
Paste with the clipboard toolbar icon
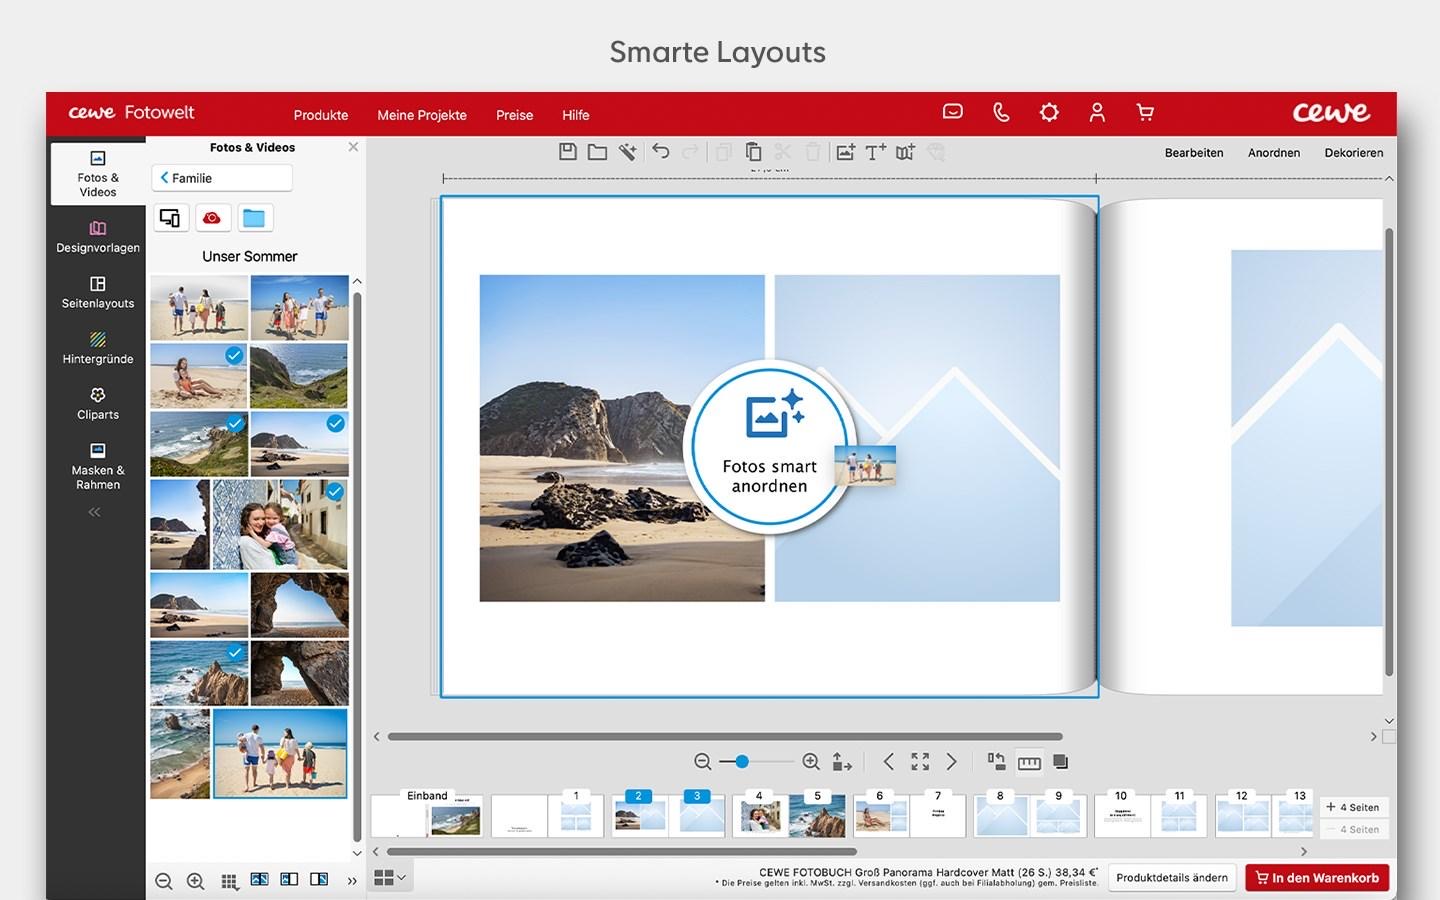point(753,152)
